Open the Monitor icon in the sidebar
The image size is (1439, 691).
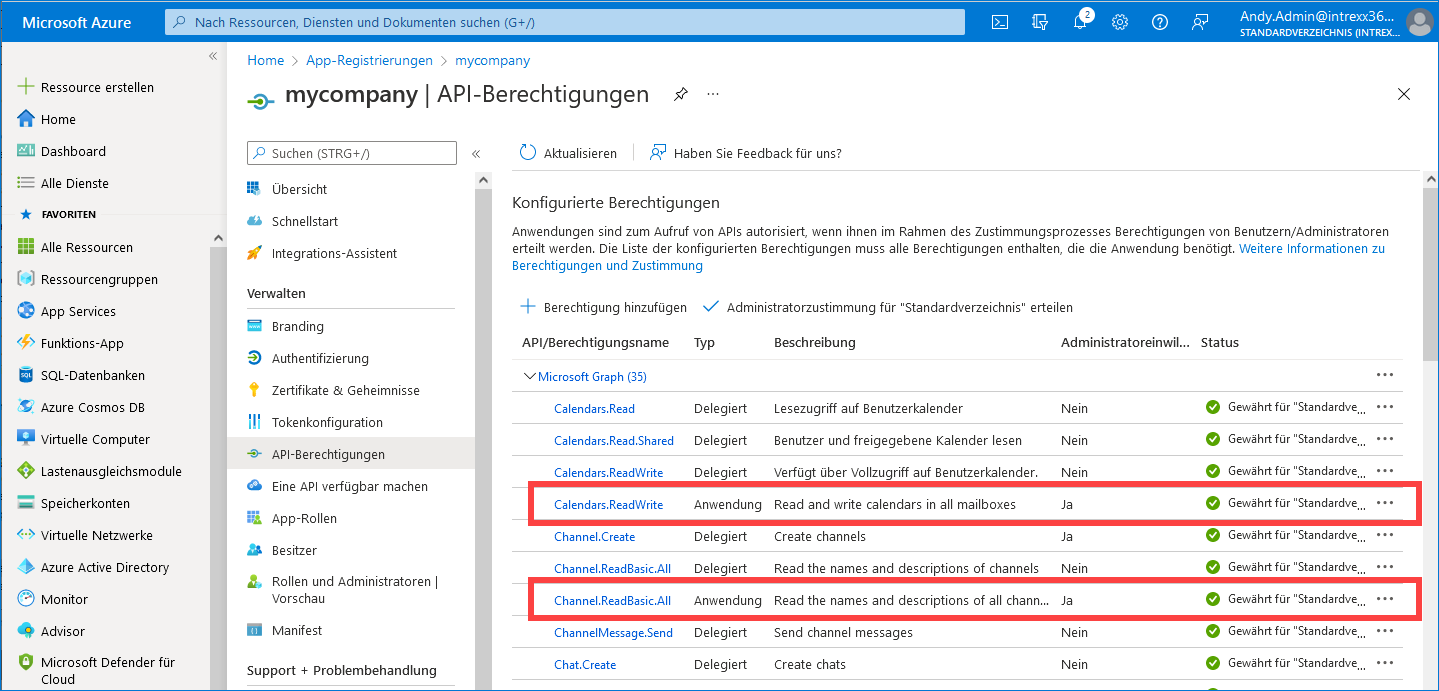pyautogui.click(x=26, y=599)
